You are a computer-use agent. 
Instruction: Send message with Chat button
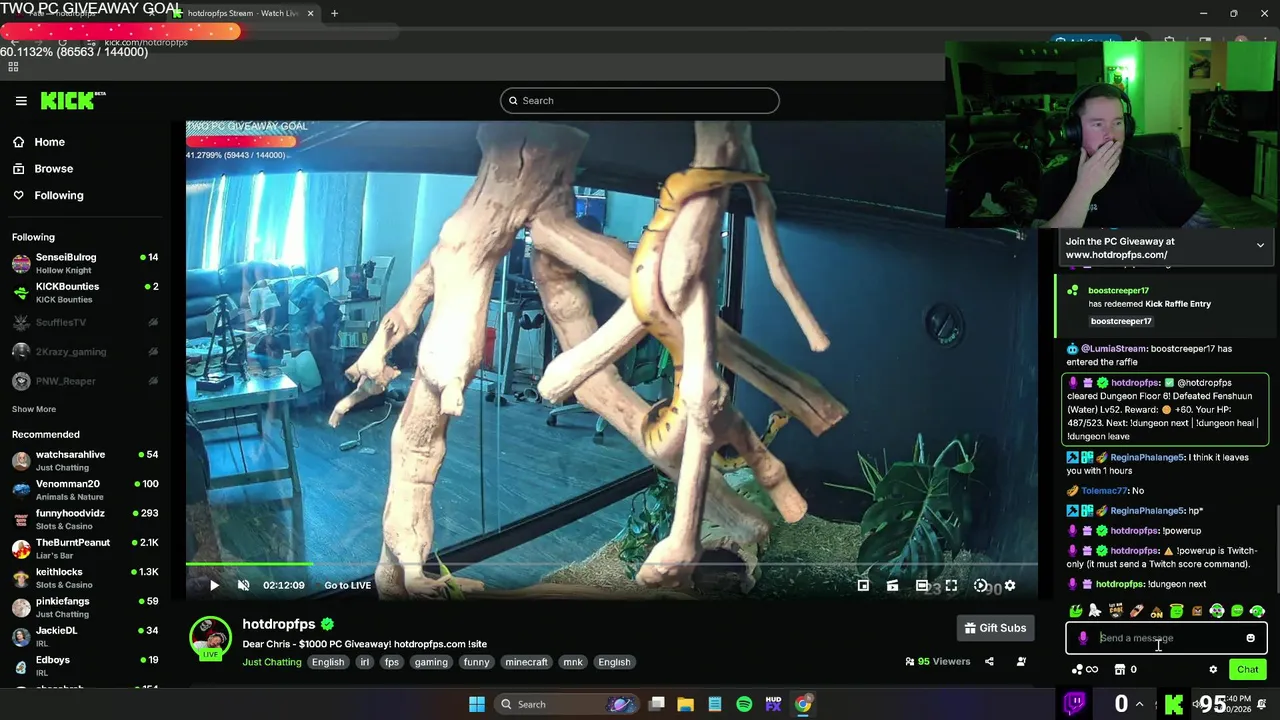click(x=1247, y=670)
